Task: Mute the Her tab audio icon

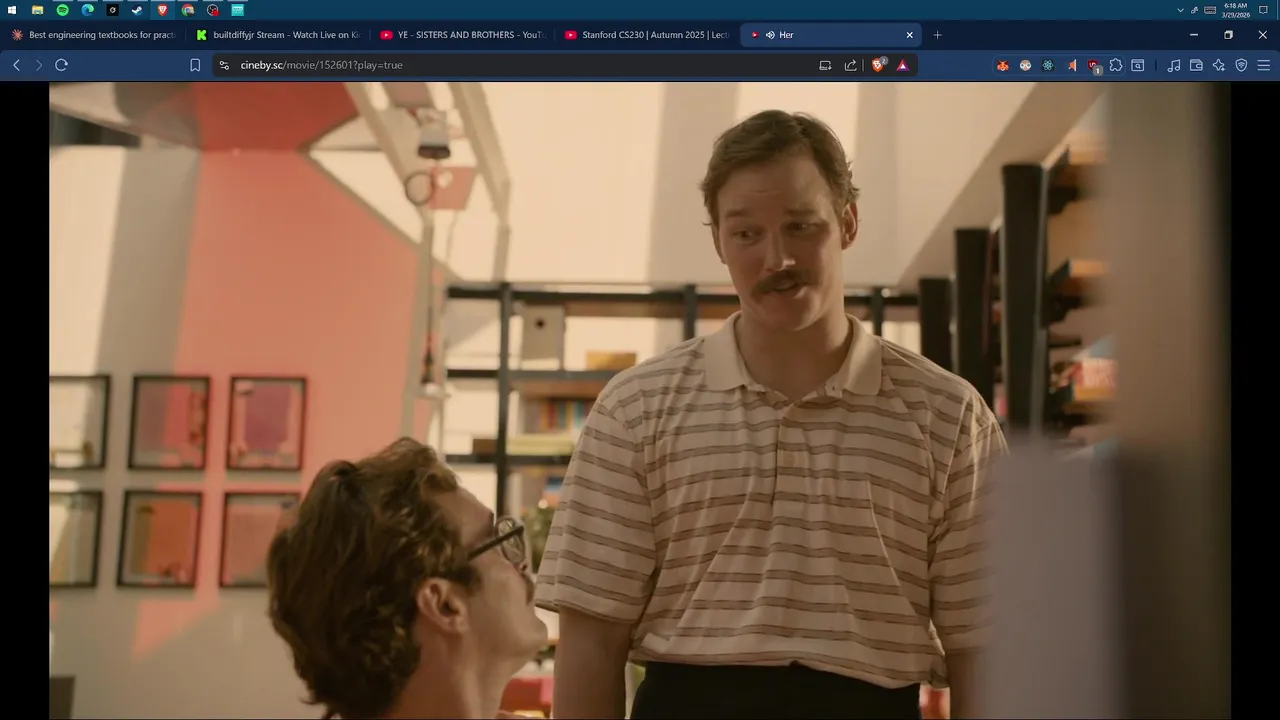Action: [x=770, y=35]
